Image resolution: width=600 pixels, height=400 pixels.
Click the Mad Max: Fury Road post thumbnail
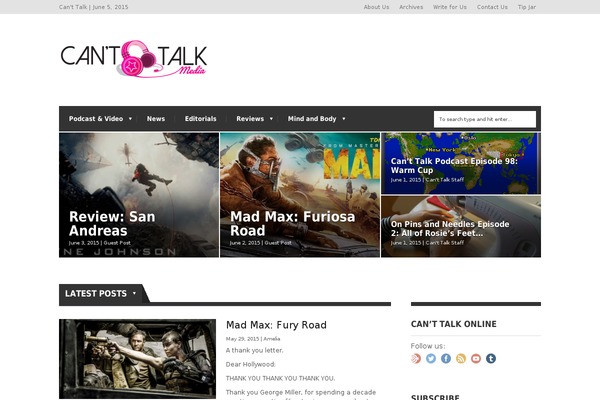pos(137,359)
